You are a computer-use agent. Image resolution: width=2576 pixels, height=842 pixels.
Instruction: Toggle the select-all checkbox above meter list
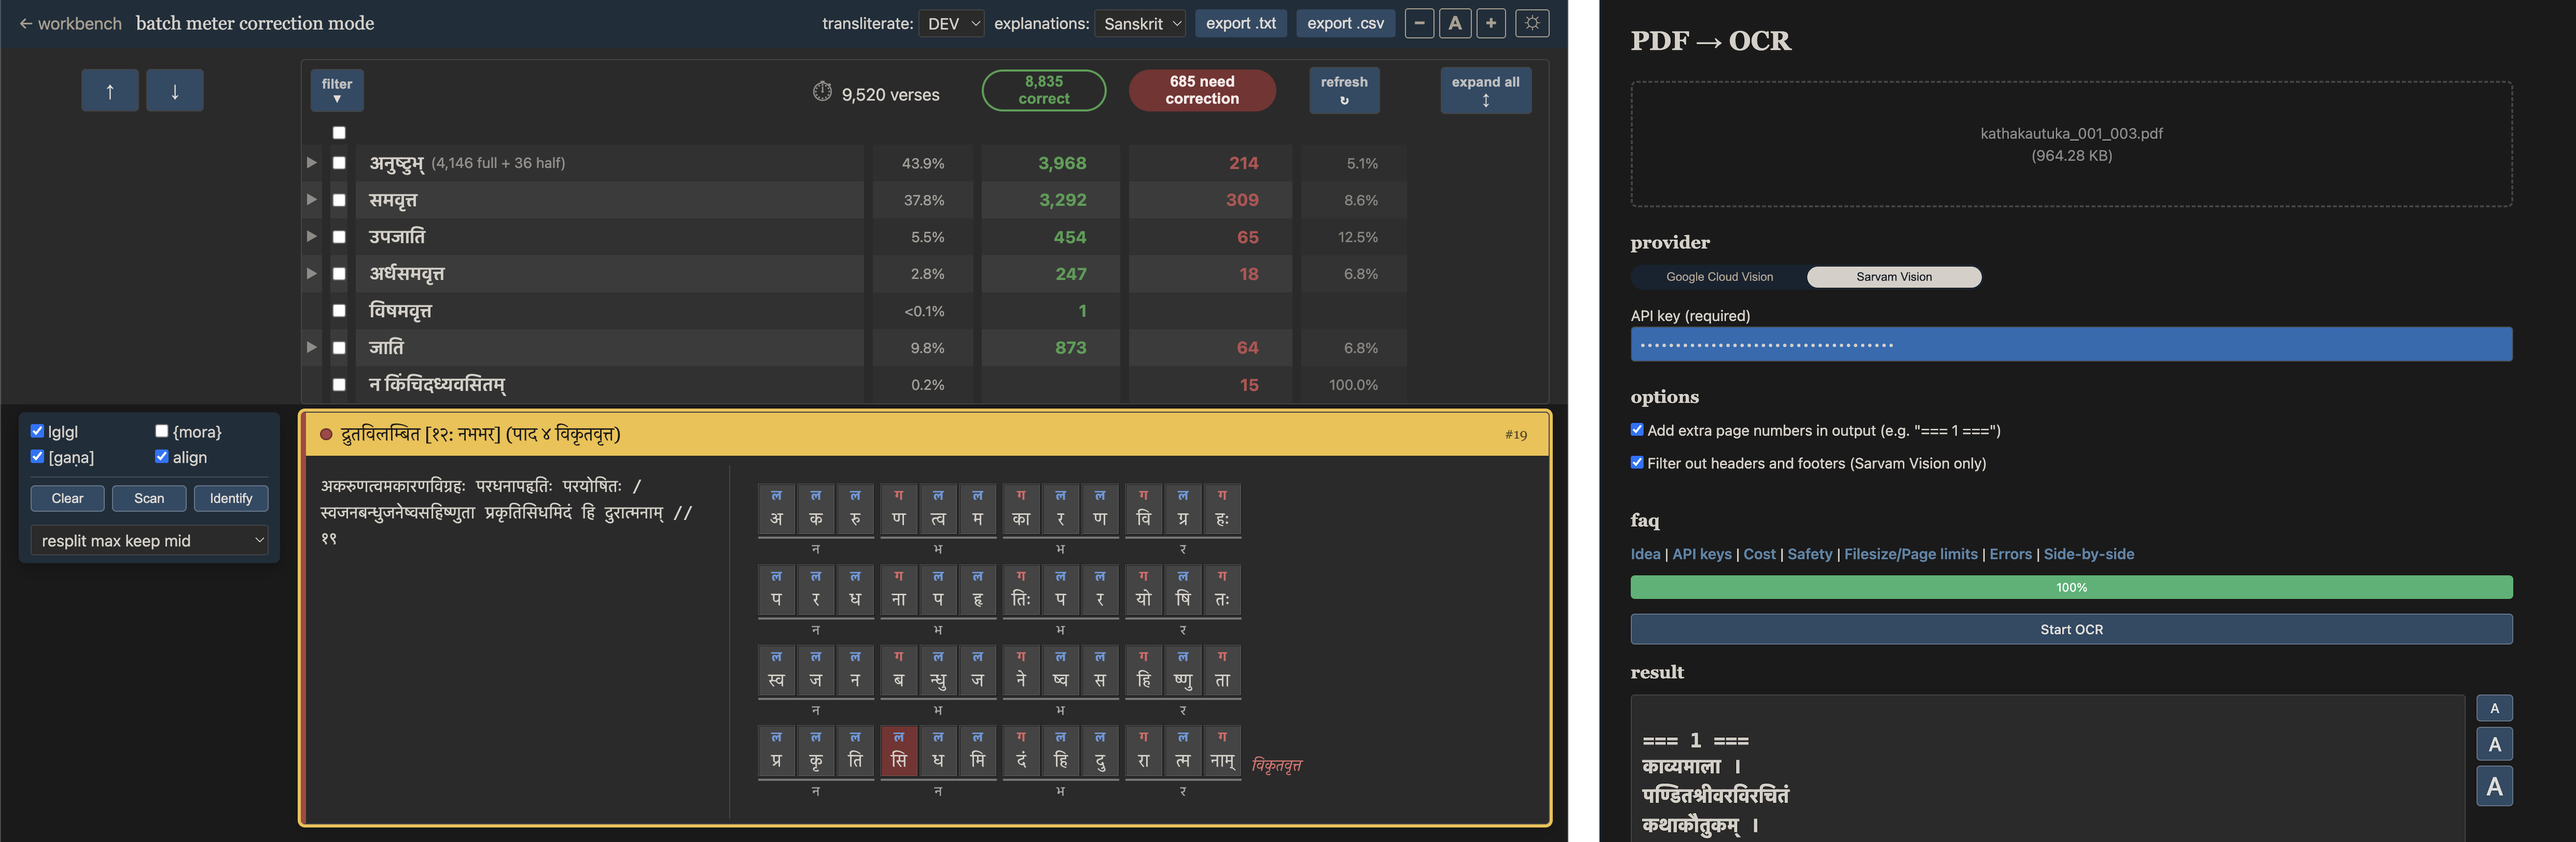[x=339, y=133]
